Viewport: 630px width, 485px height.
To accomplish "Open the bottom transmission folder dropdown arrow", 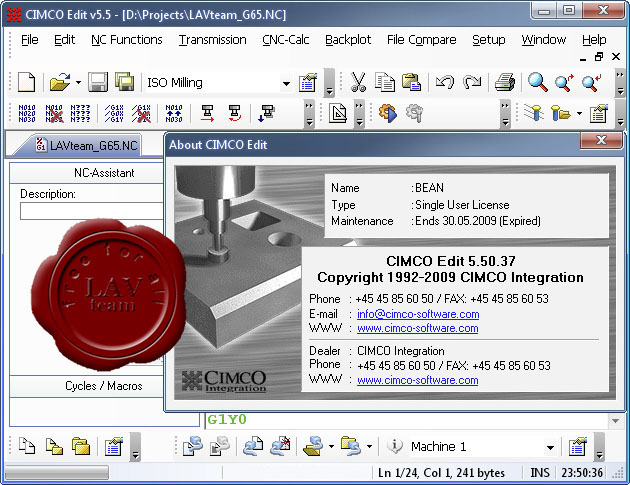I will tap(331, 446).
